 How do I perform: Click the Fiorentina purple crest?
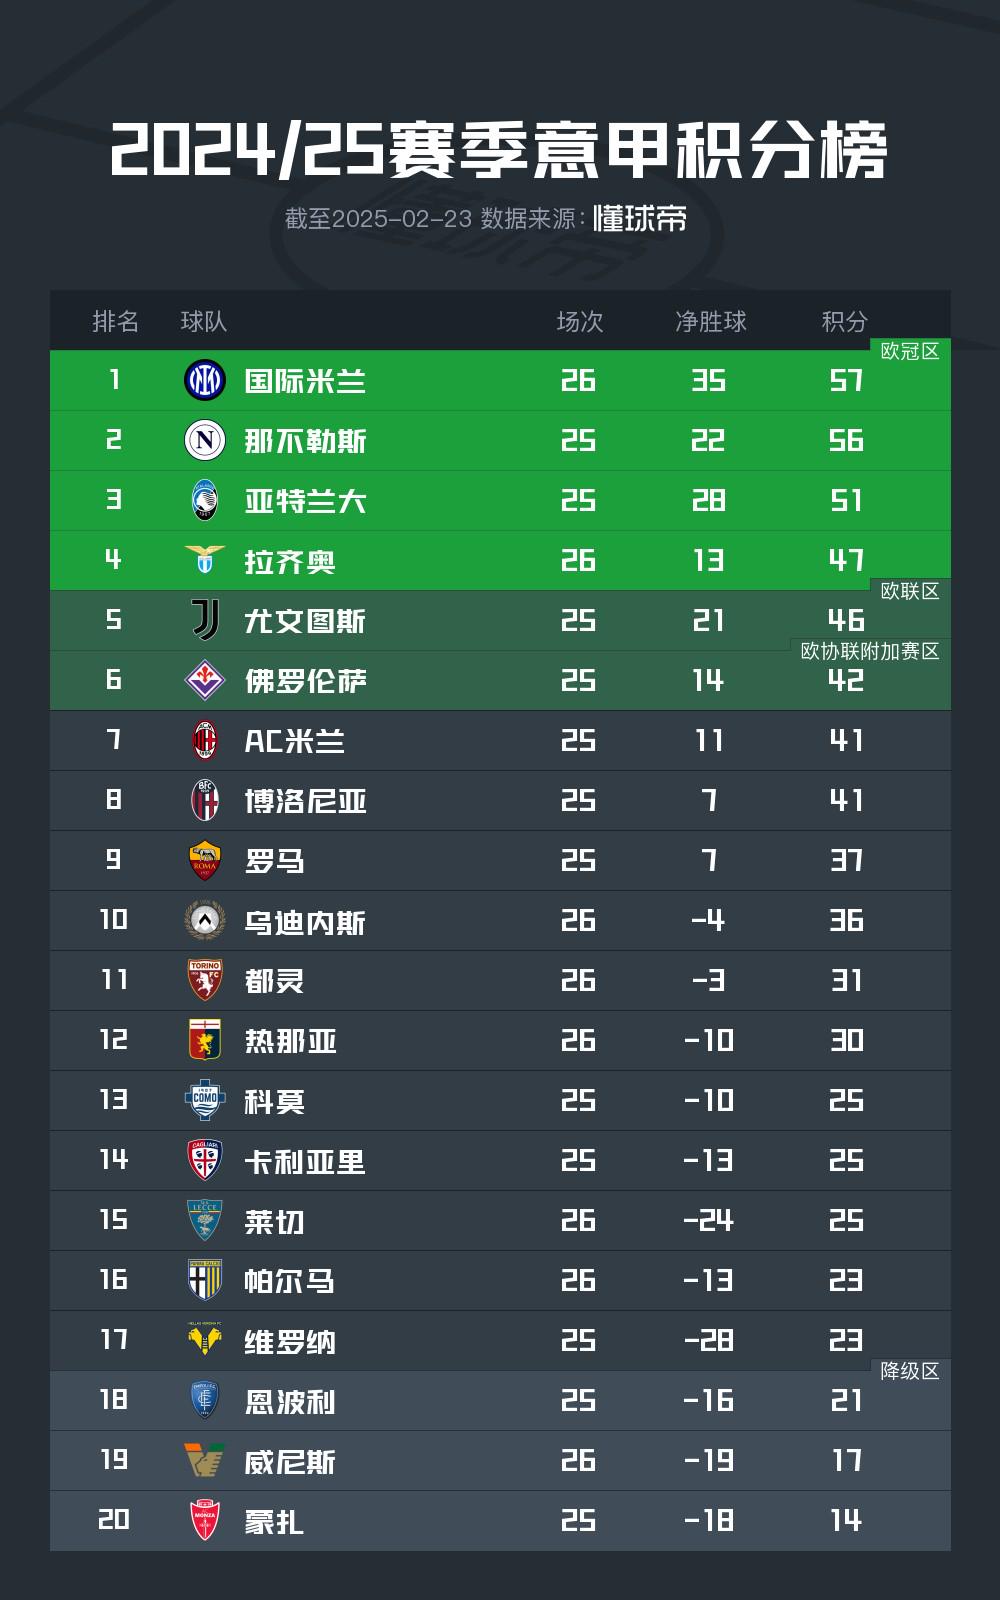205,680
